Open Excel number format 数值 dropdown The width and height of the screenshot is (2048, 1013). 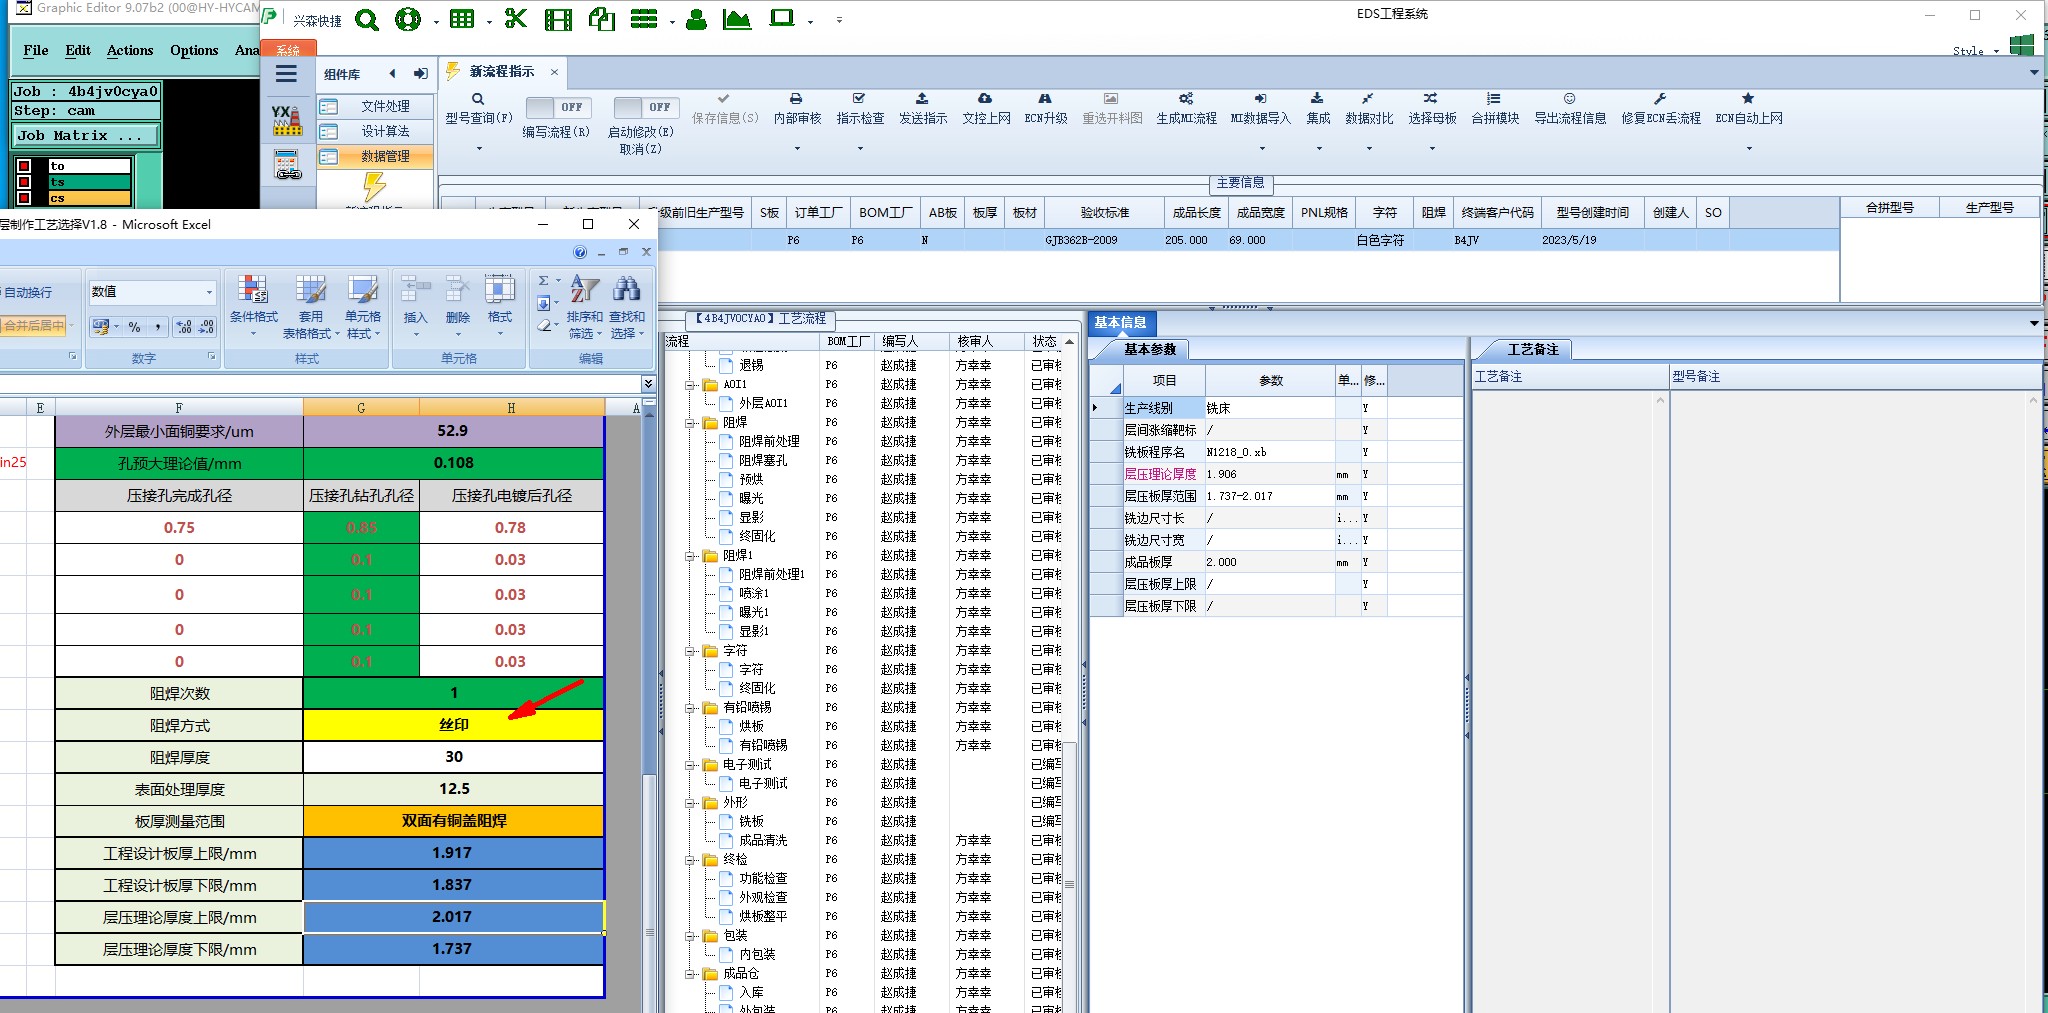pos(209,292)
